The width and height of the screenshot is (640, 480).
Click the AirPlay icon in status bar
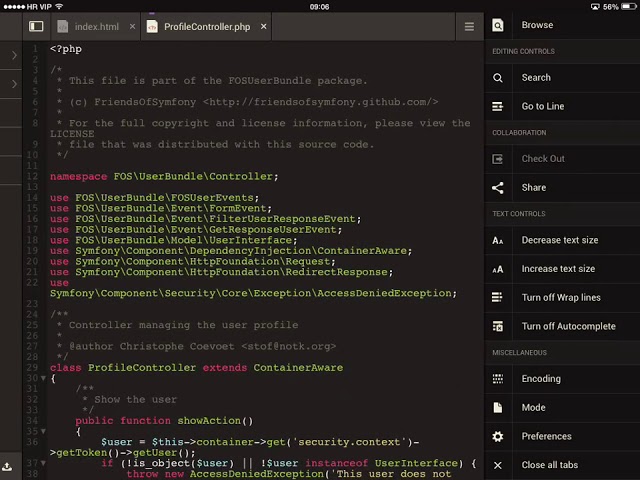(595, 7)
